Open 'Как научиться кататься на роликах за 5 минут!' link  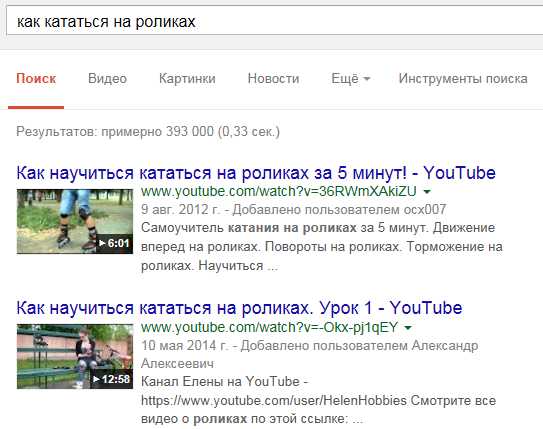pyautogui.click(x=256, y=173)
